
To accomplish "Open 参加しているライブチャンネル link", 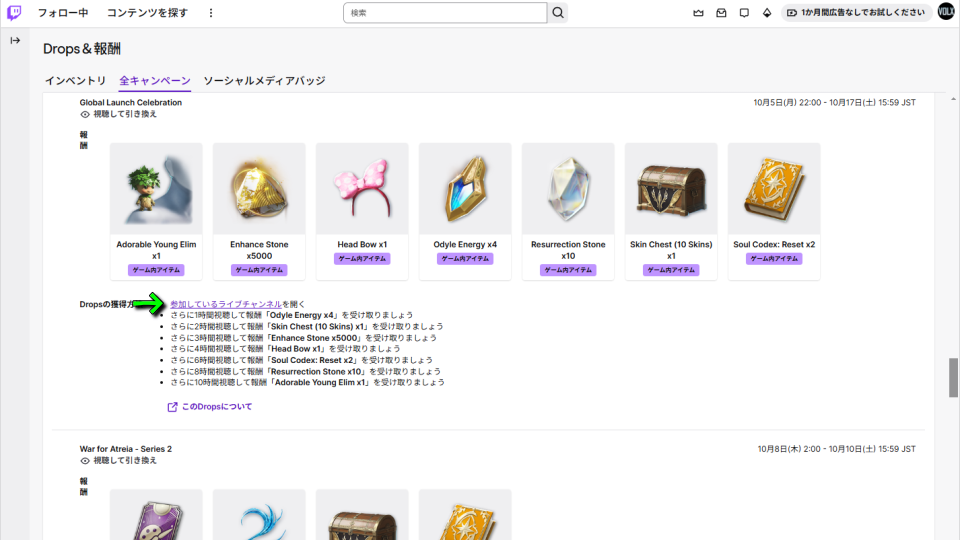I will [226, 304].
